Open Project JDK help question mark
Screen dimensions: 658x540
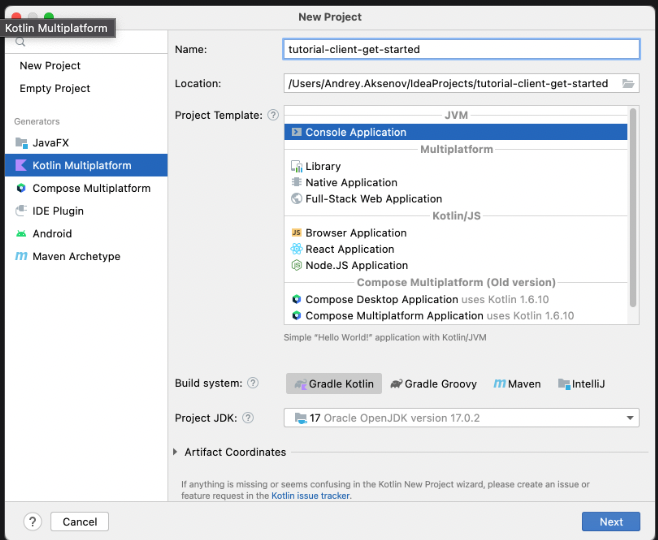click(x=248, y=418)
